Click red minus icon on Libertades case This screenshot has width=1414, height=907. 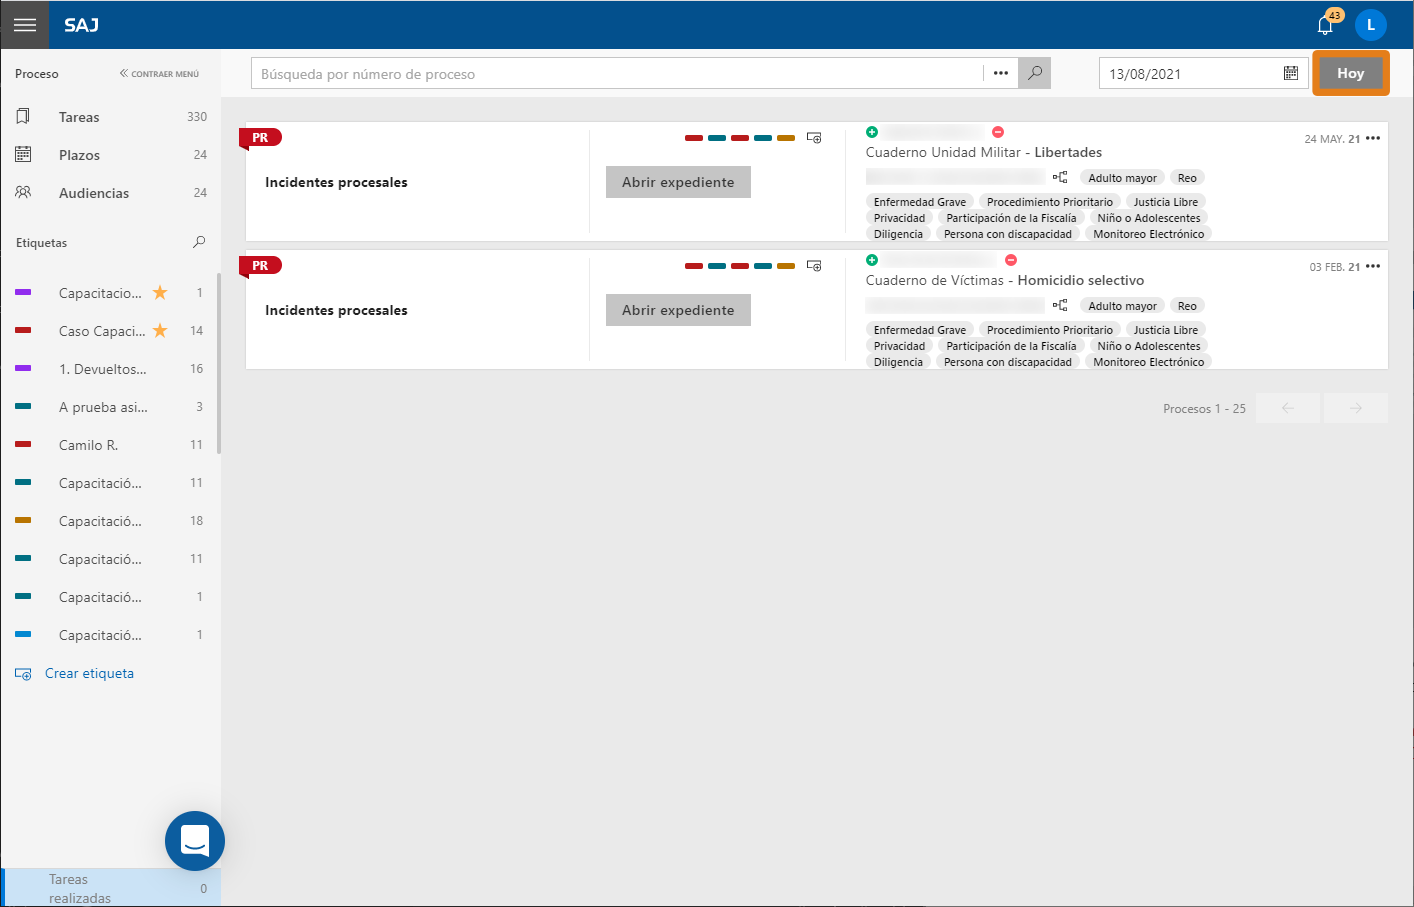pyautogui.click(x=998, y=132)
